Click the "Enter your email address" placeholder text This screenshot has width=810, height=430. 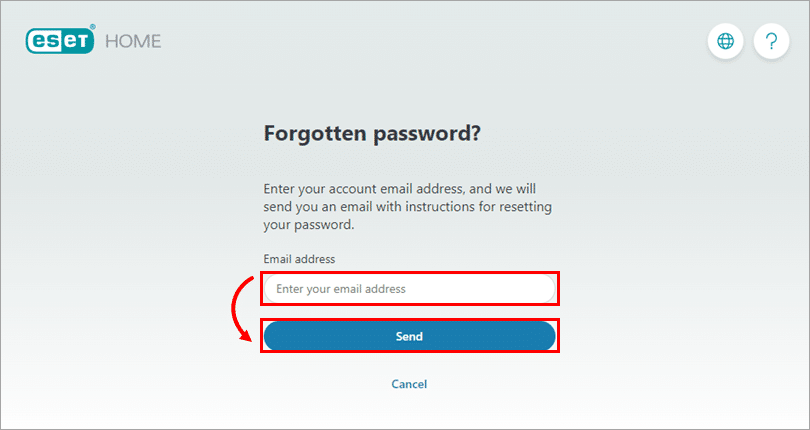341,289
